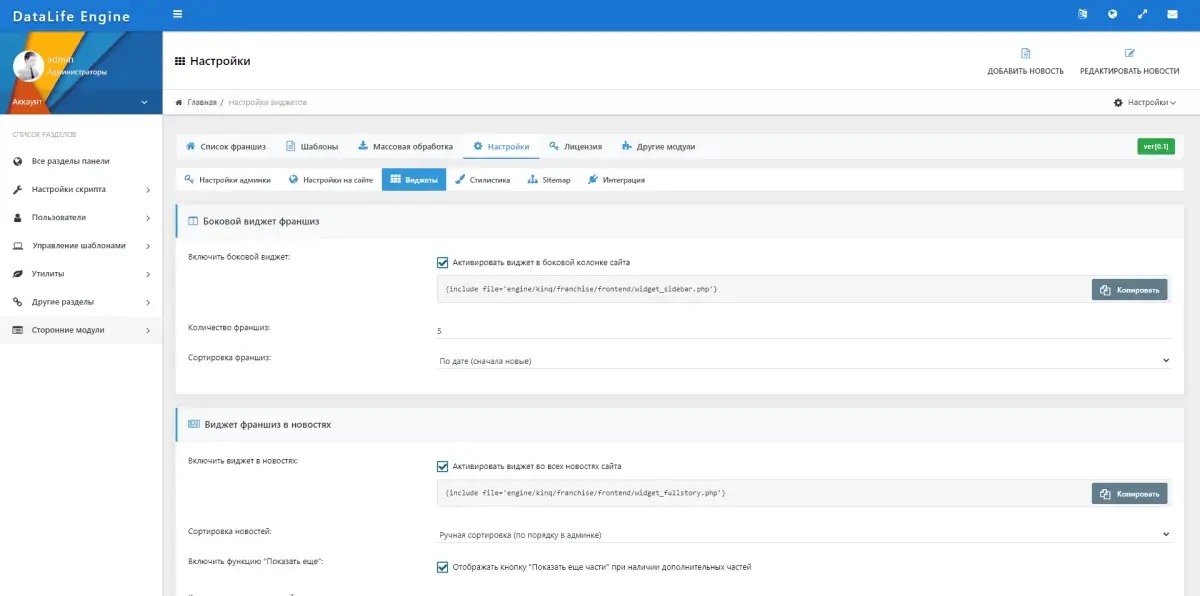
Task: Copy the widget_sidebar.php include code
Action: click(x=1129, y=290)
